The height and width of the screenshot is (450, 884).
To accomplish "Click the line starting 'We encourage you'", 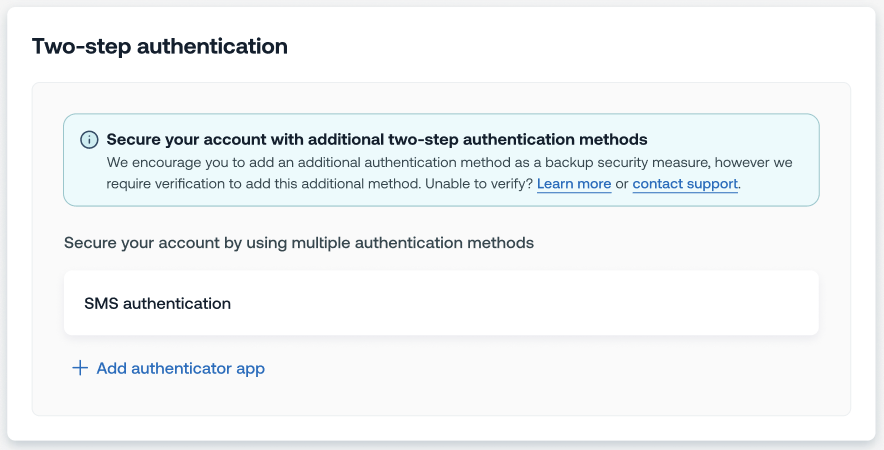I will (x=449, y=162).
